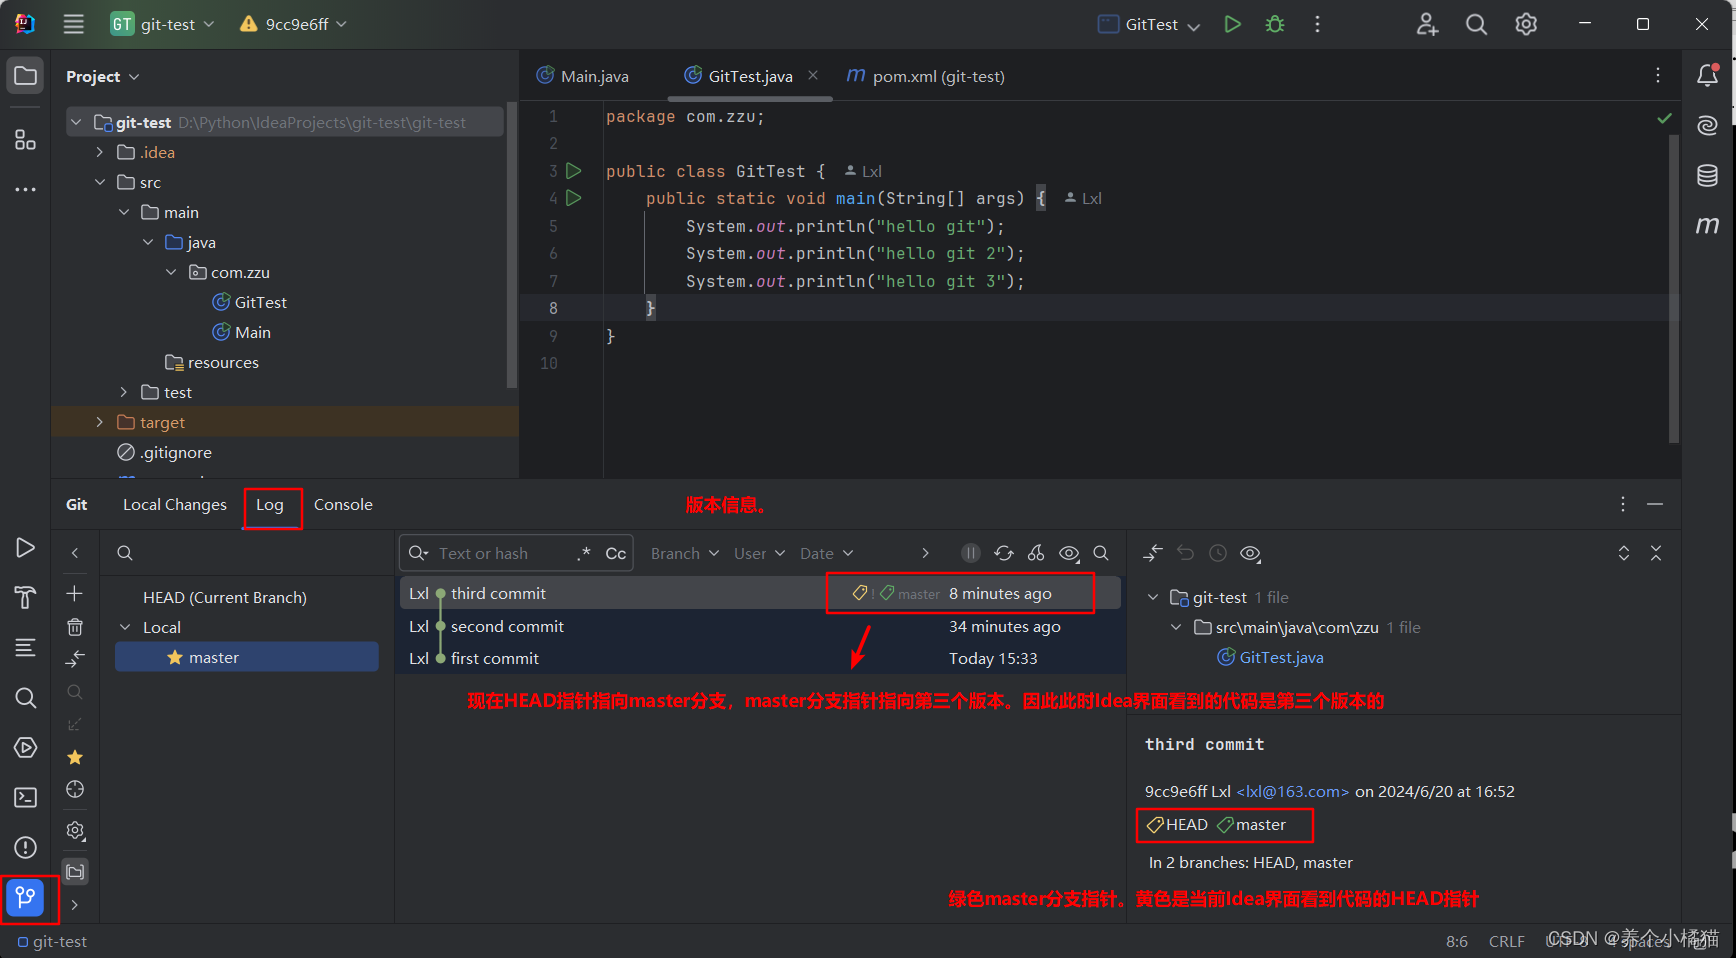Open AI Assistant spiral icon
Image resolution: width=1736 pixels, height=958 pixels.
tap(1708, 125)
